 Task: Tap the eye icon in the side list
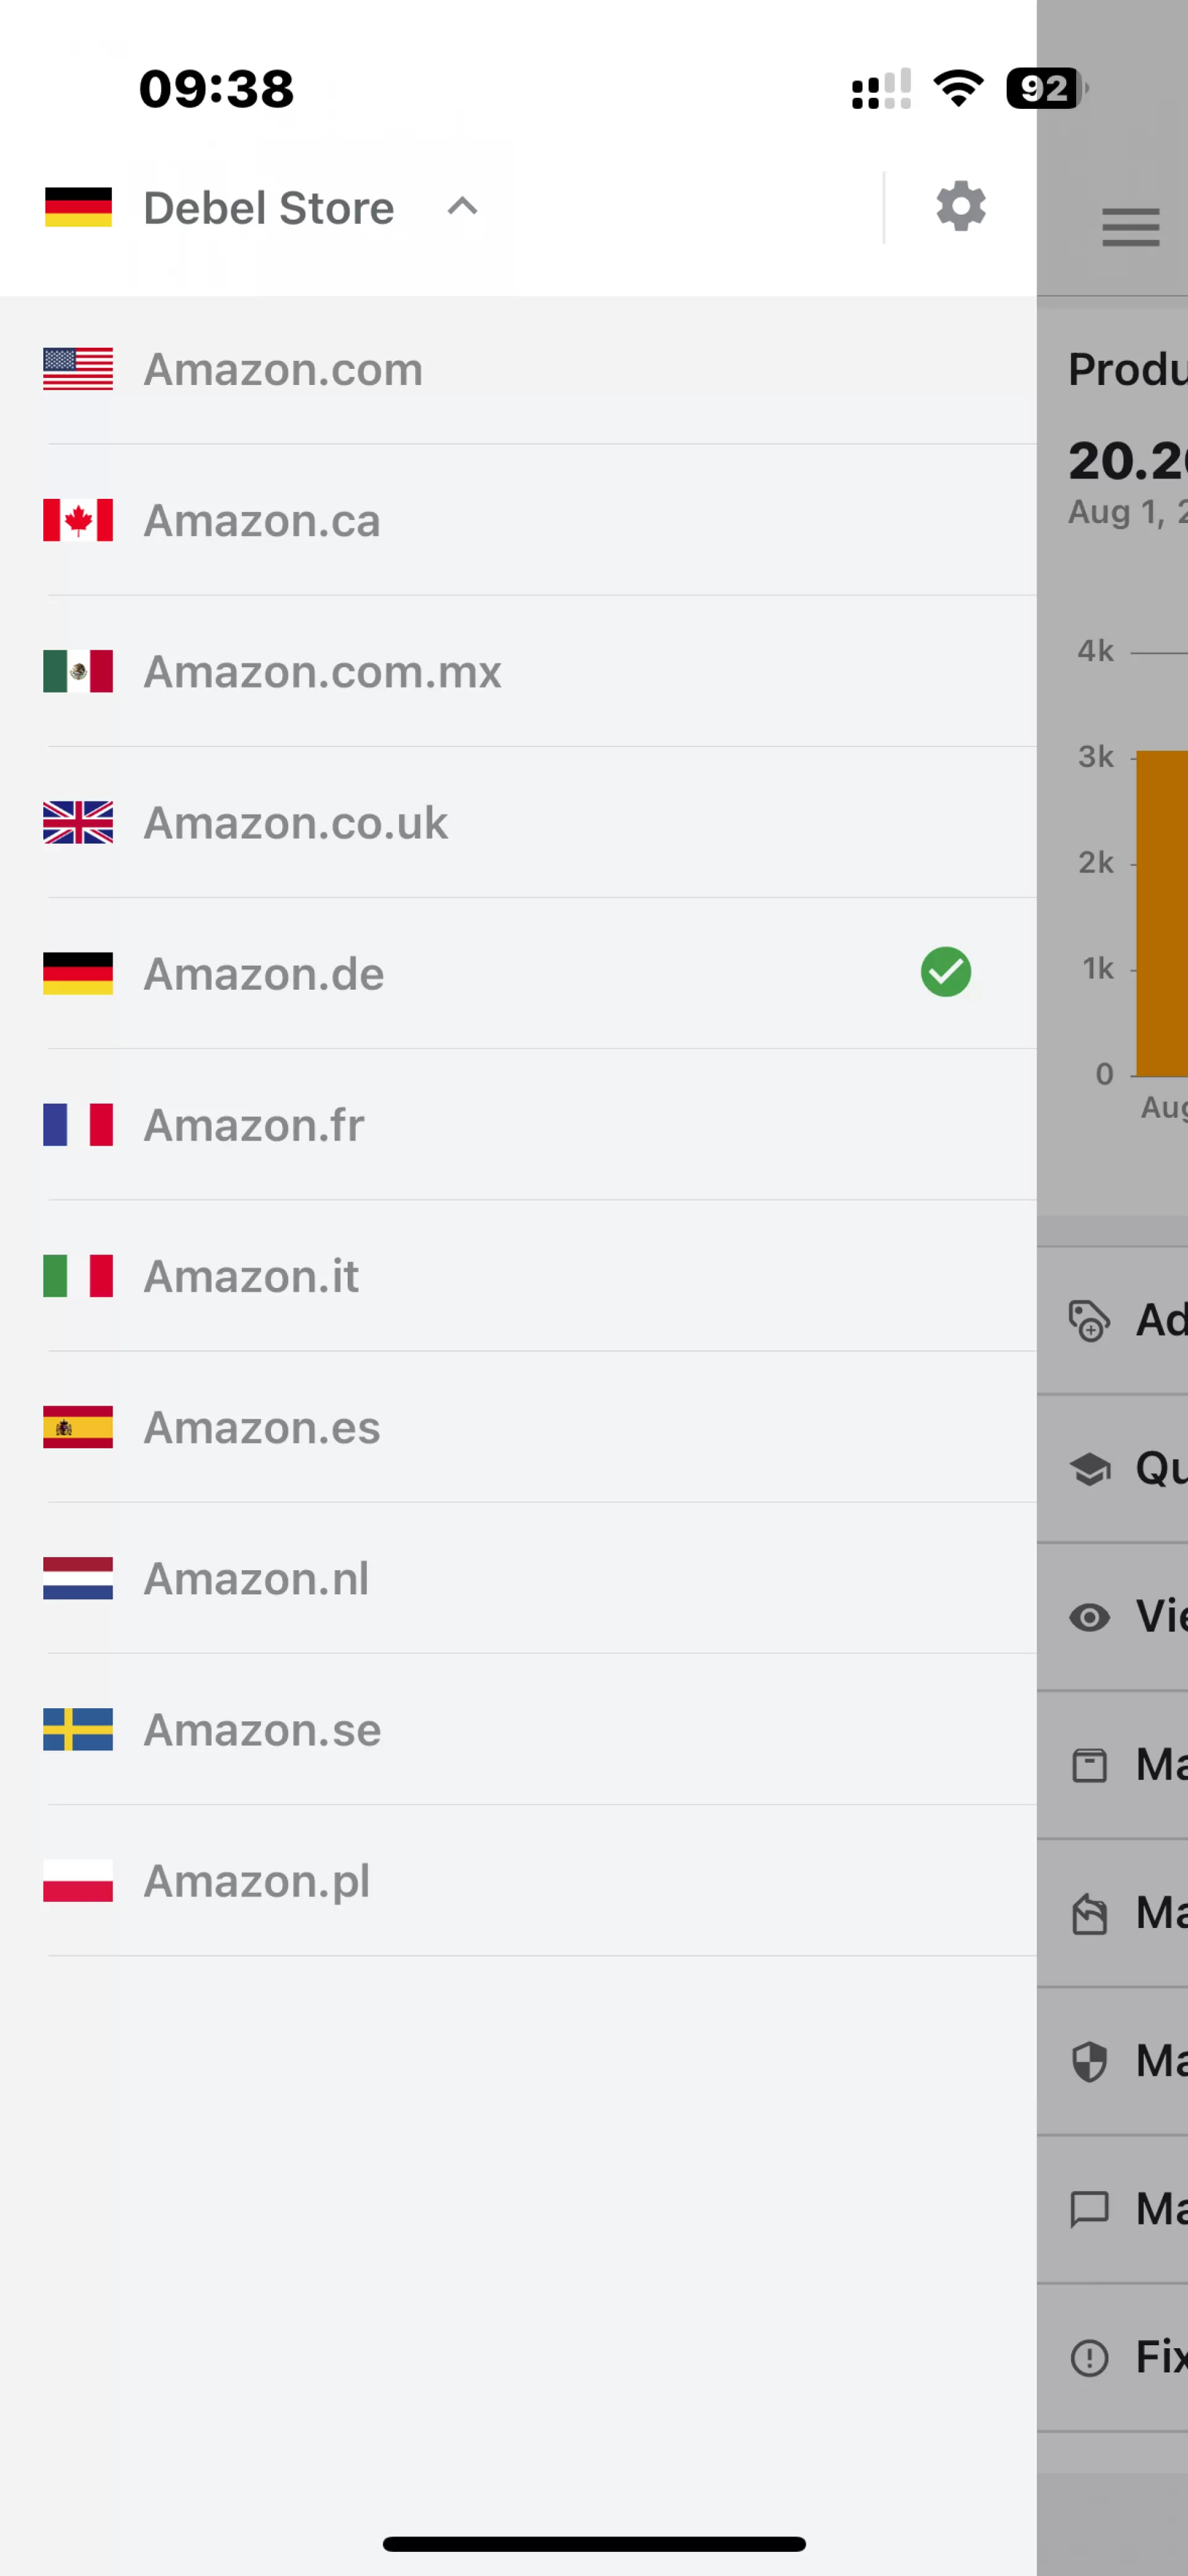coord(1089,1617)
